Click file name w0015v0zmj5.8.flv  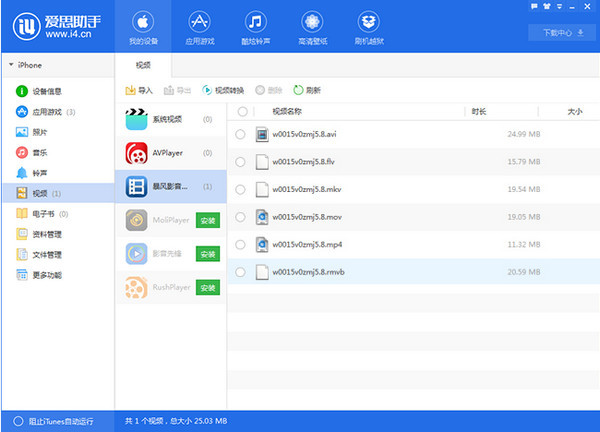pyautogui.click(x=303, y=162)
